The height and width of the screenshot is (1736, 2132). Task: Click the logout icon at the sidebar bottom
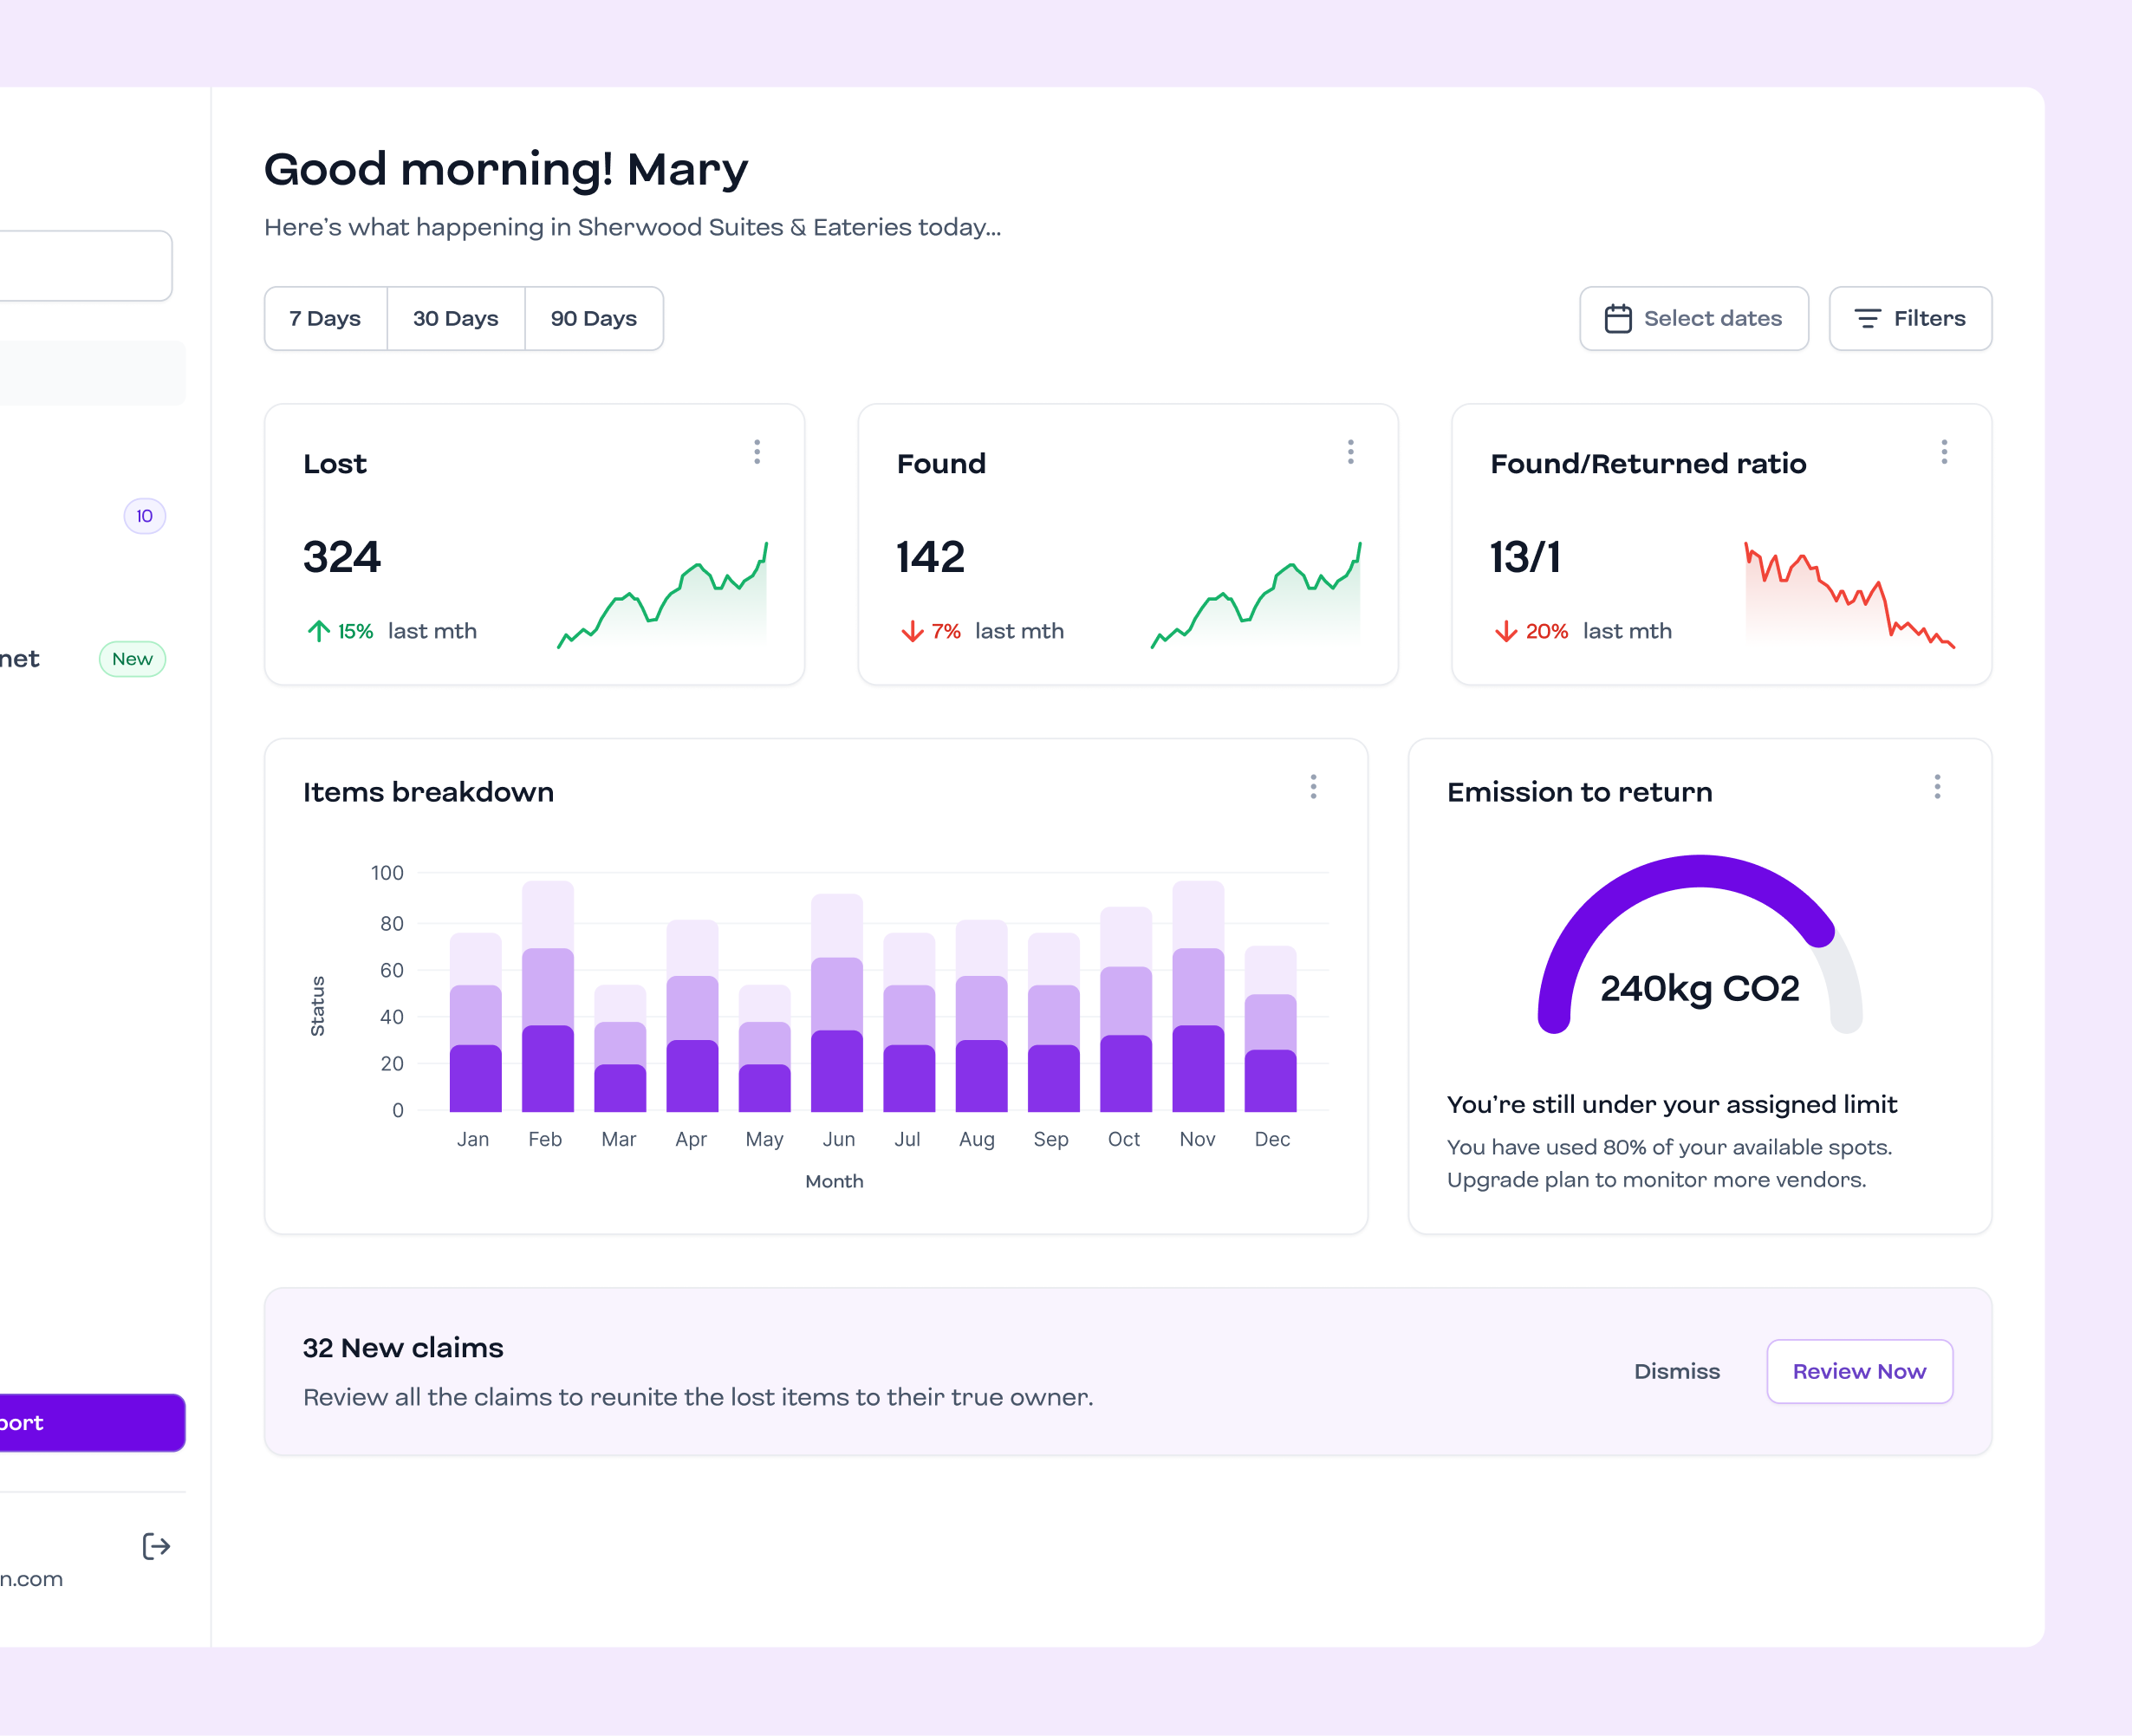pos(156,1547)
